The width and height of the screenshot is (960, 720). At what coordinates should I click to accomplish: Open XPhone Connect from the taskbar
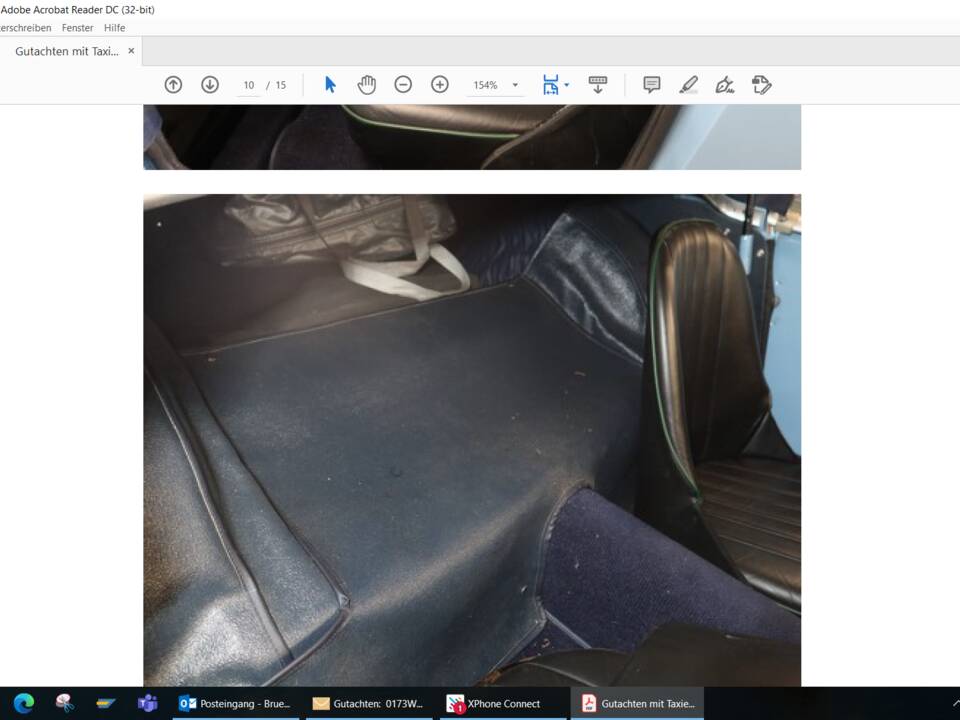pos(496,703)
